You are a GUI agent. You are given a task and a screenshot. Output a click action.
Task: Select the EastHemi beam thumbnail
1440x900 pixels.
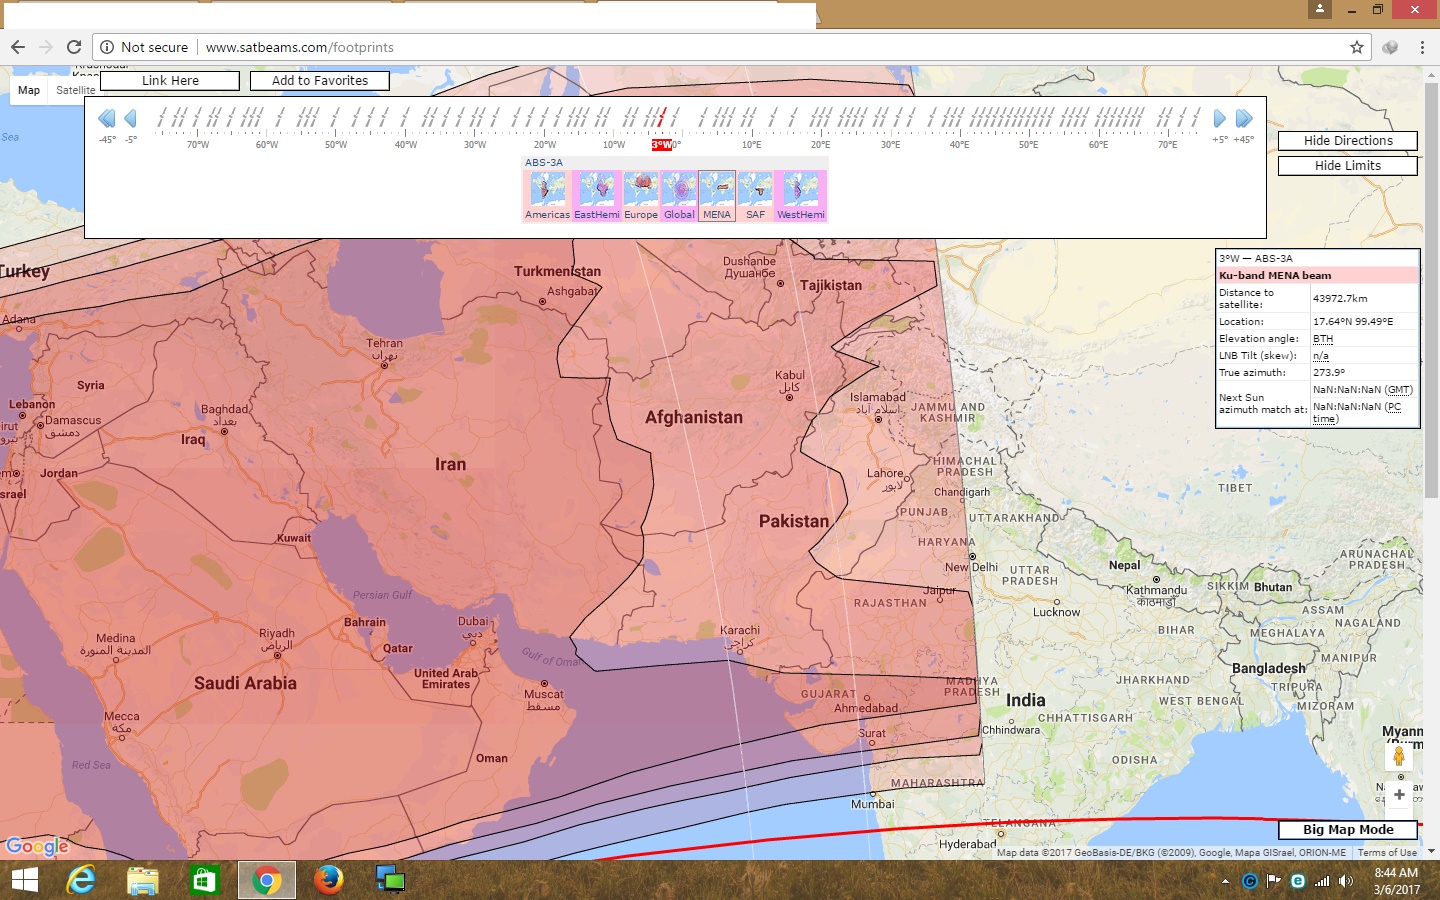(597, 195)
